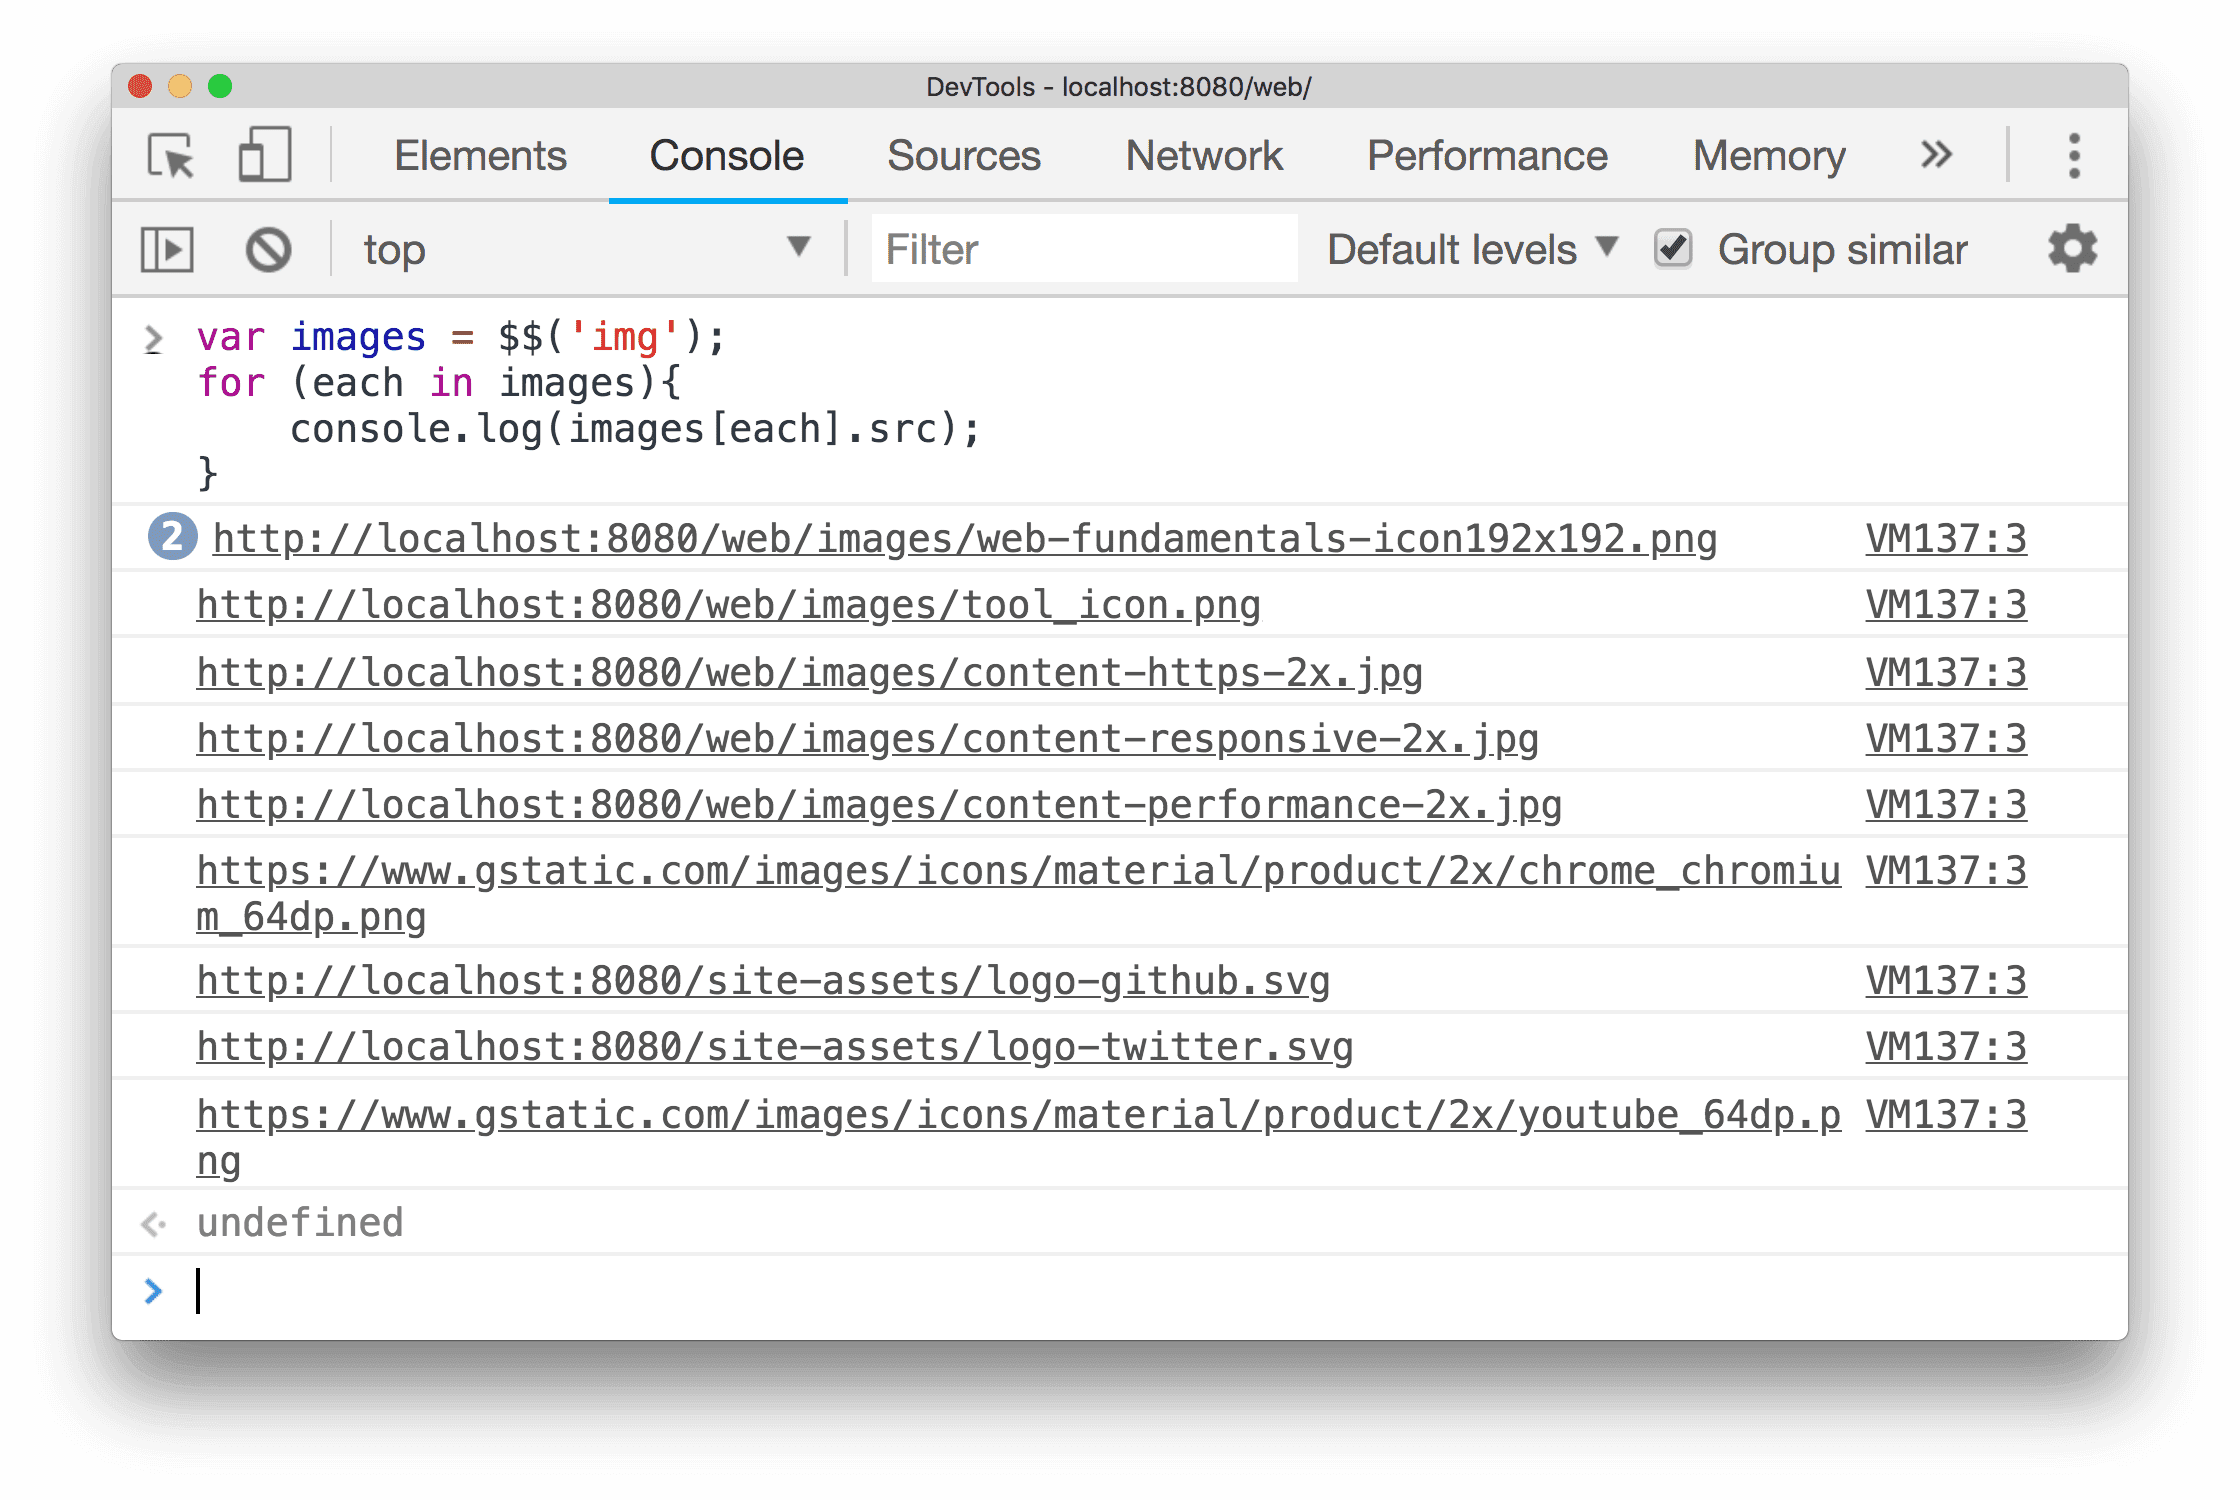This screenshot has height=1500, width=2240.
Task: Toggle the Group similar checkbox
Action: pos(1669,249)
